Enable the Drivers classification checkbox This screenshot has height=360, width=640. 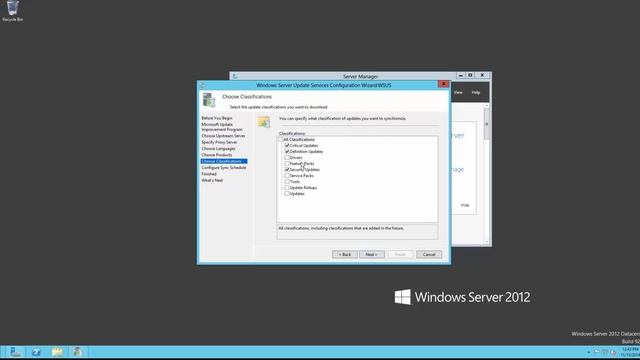point(287,158)
